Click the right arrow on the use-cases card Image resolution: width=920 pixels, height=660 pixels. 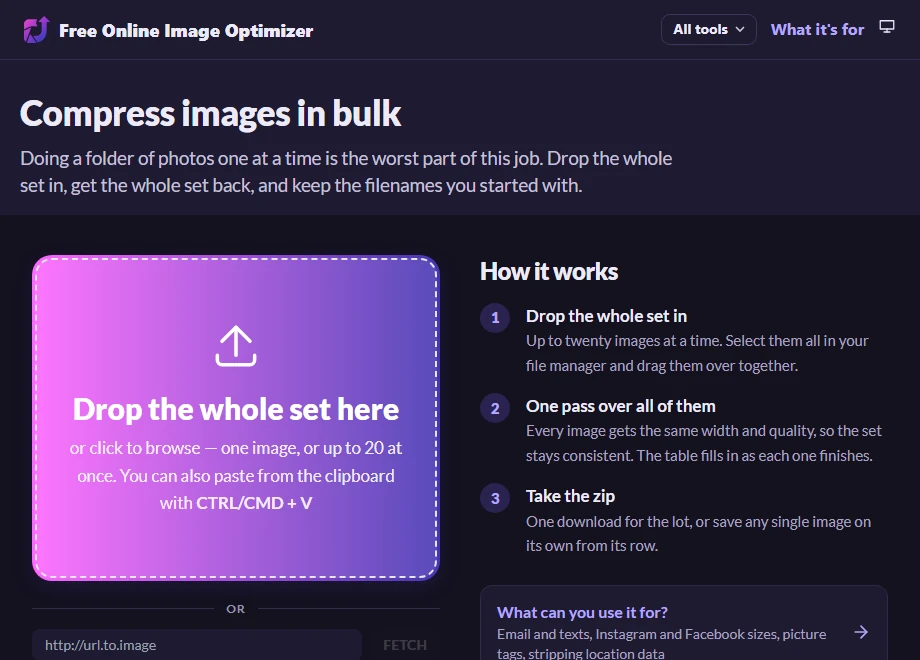[861, 632]
